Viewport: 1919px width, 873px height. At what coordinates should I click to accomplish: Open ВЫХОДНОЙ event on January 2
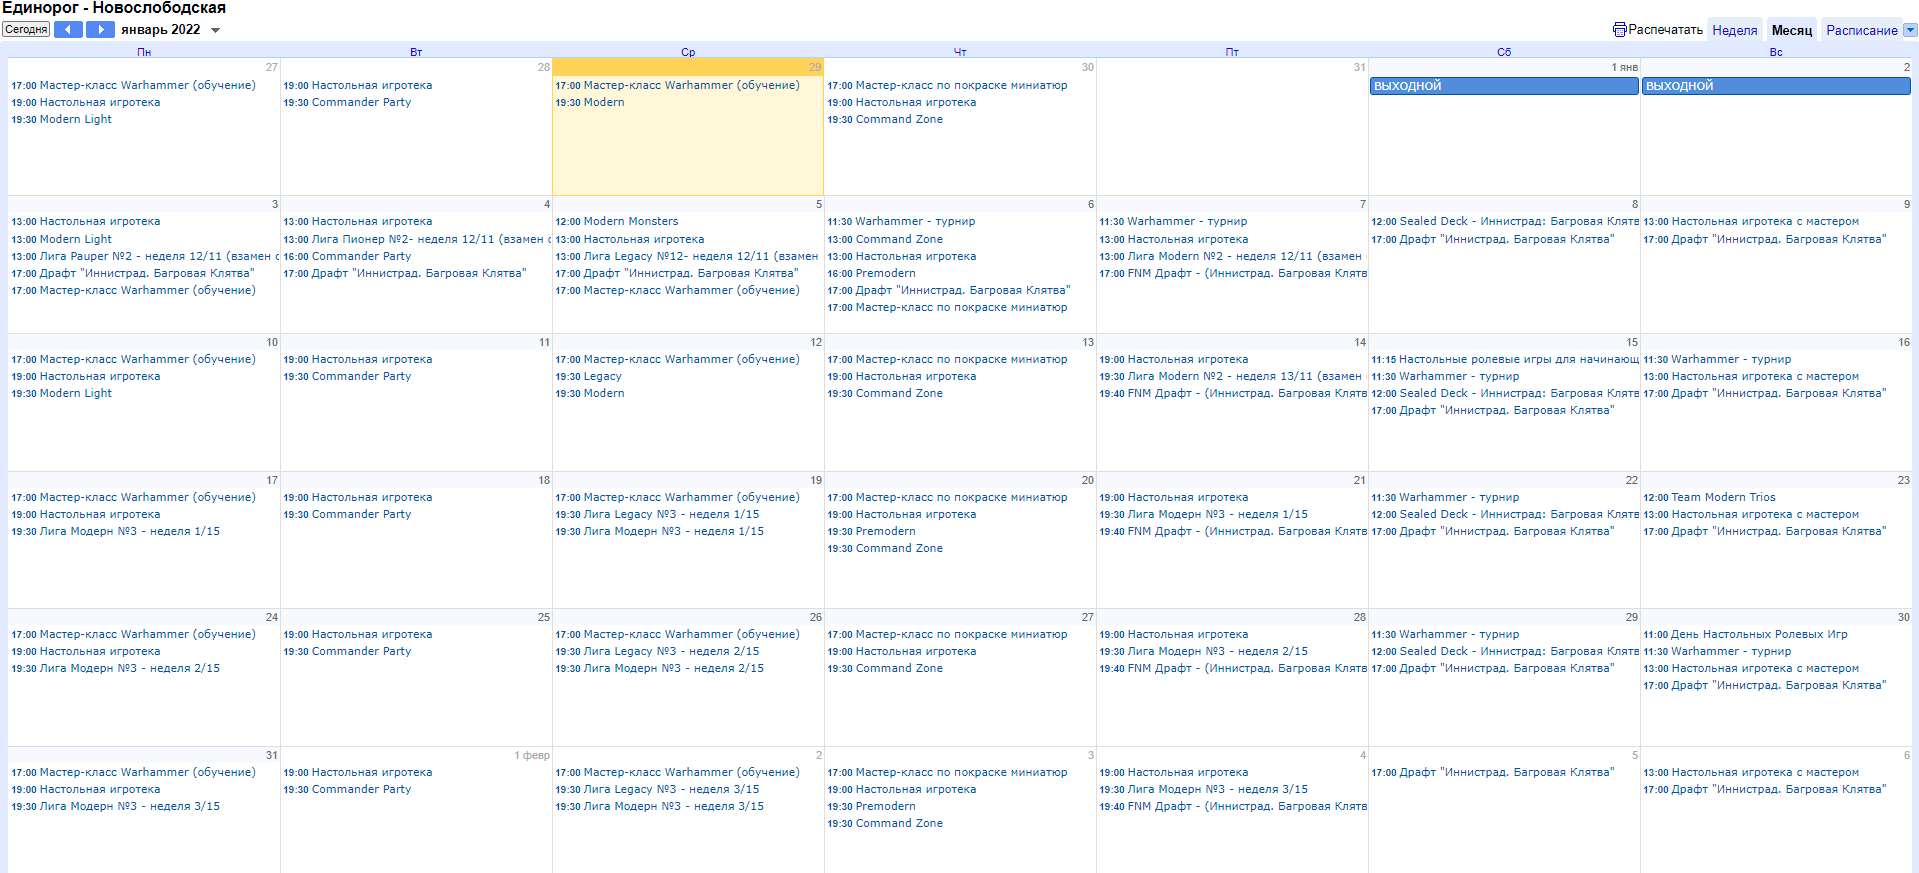click(x=1775, y=86)
